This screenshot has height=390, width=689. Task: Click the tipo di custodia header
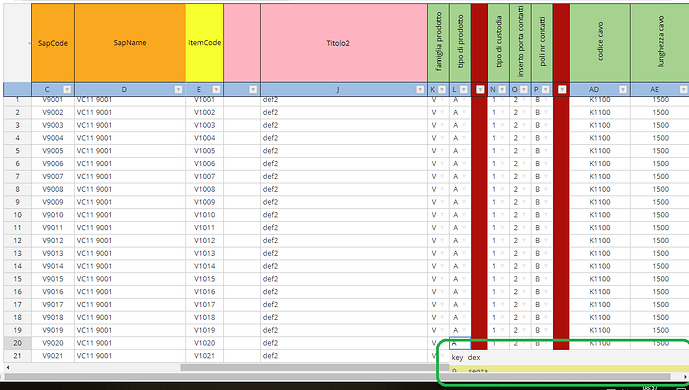click(499, 43)
